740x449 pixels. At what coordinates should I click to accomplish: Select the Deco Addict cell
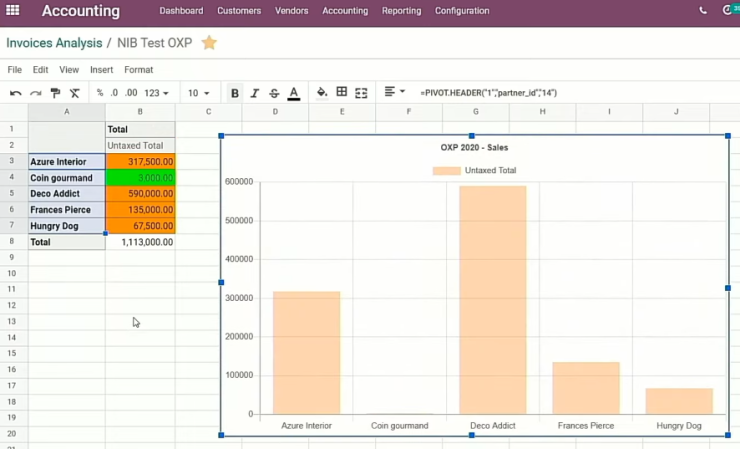(x=67, y=194)
